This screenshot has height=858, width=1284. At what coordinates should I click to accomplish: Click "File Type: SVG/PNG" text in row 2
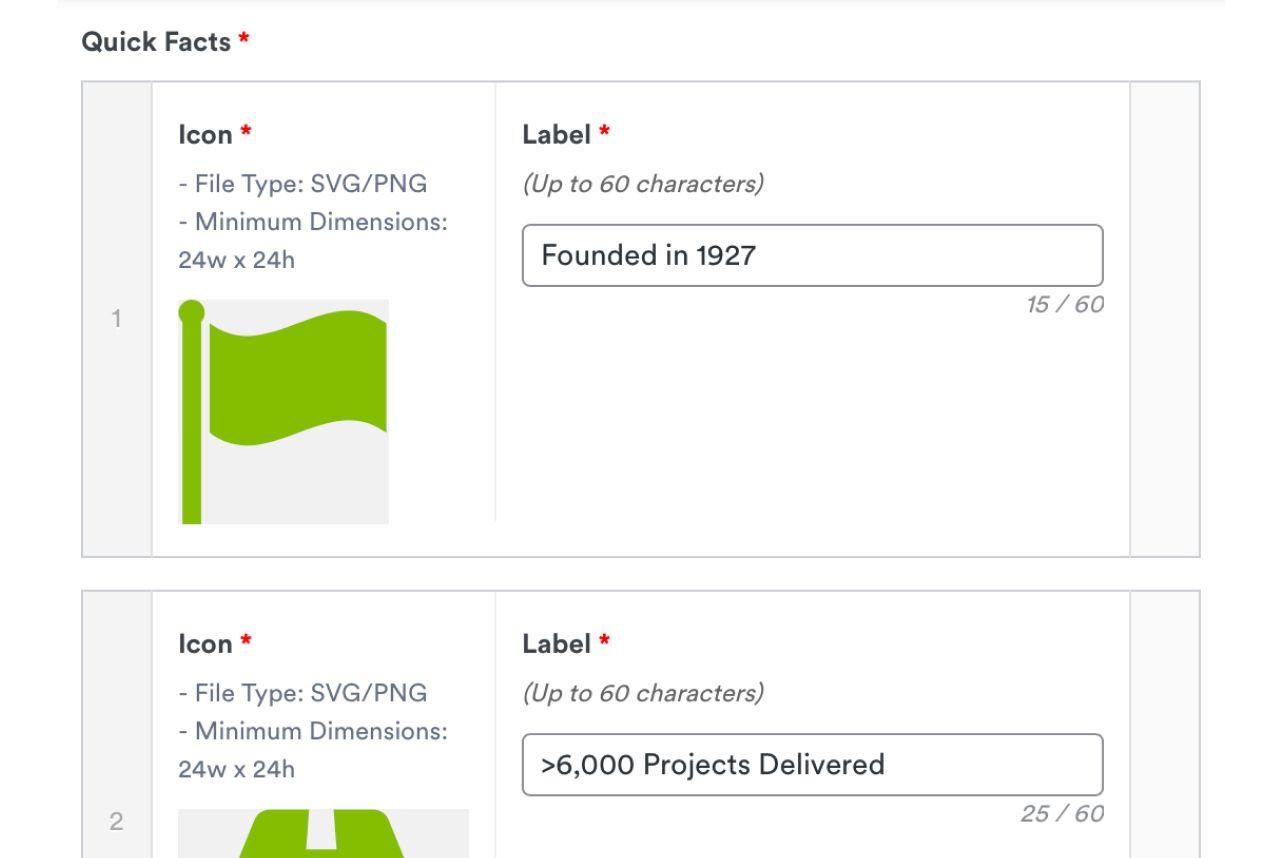303,693
